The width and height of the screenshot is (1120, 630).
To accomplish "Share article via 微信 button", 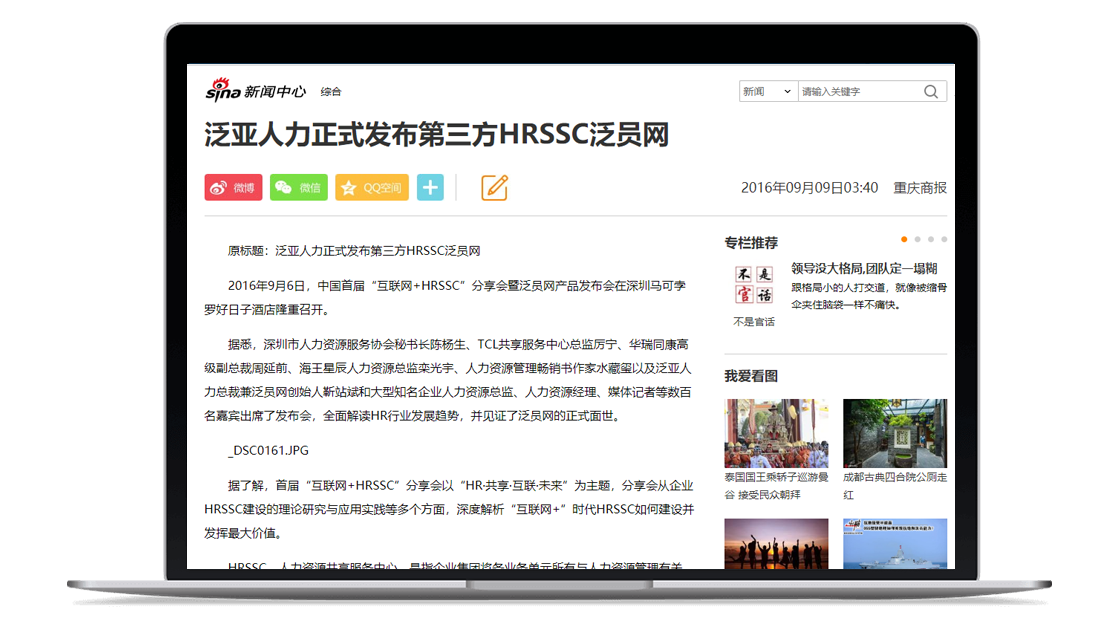I will pos(299,187).
